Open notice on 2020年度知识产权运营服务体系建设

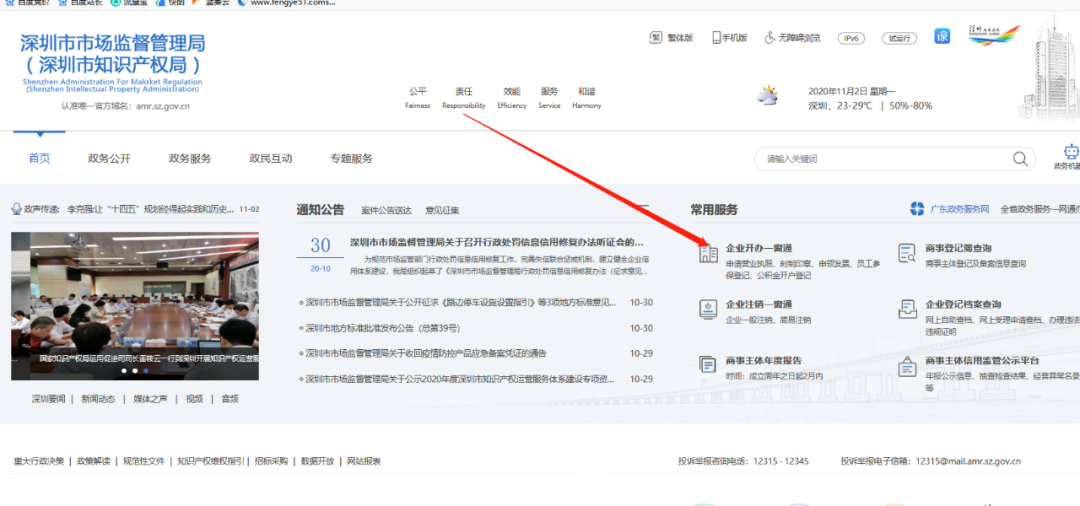460,379
